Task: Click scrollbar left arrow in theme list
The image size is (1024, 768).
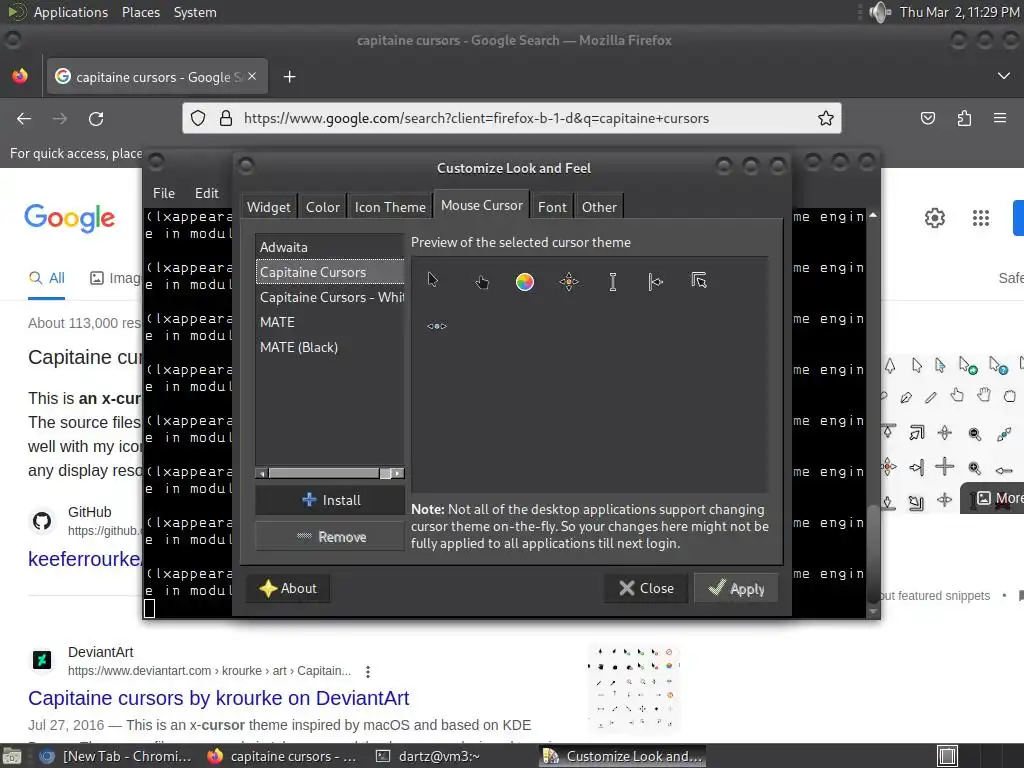Action: (x=262, y=473)
